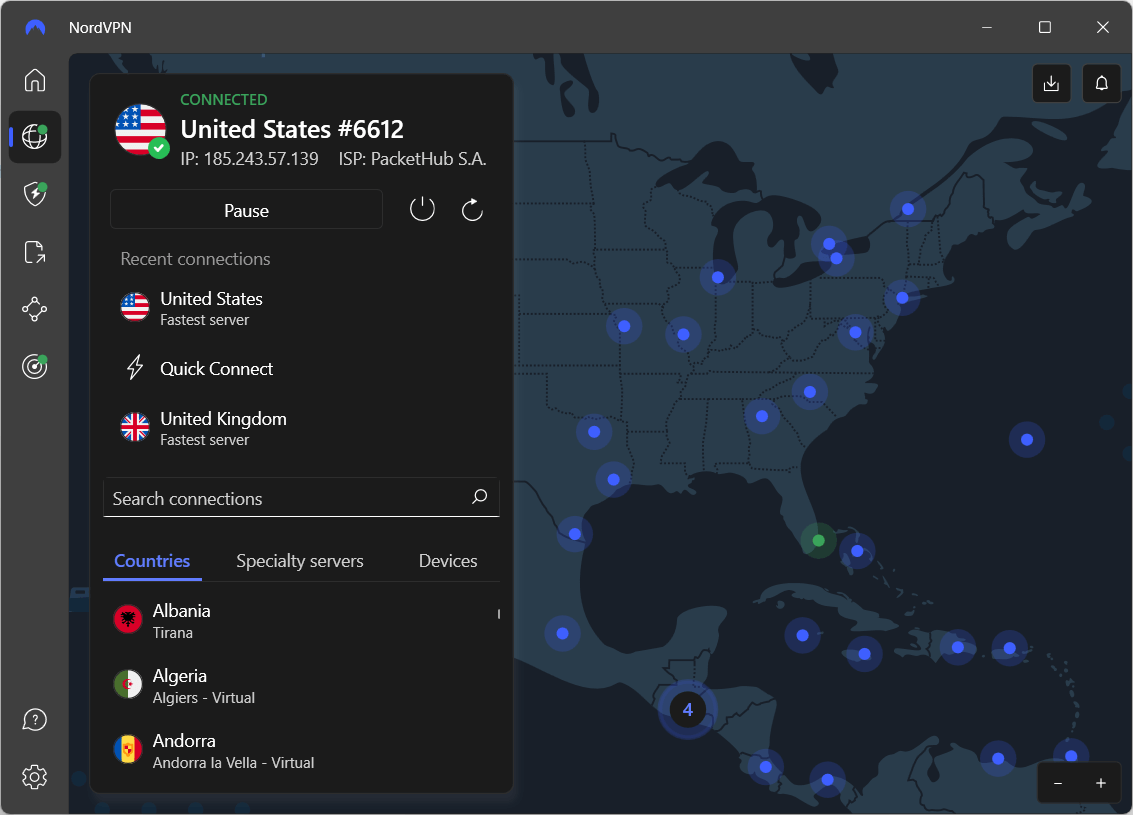The height and width of the screenshot is (815, 1133).
Task: Click the disconnect power icon
Action: pyautogui.click(x=422, y=210)
